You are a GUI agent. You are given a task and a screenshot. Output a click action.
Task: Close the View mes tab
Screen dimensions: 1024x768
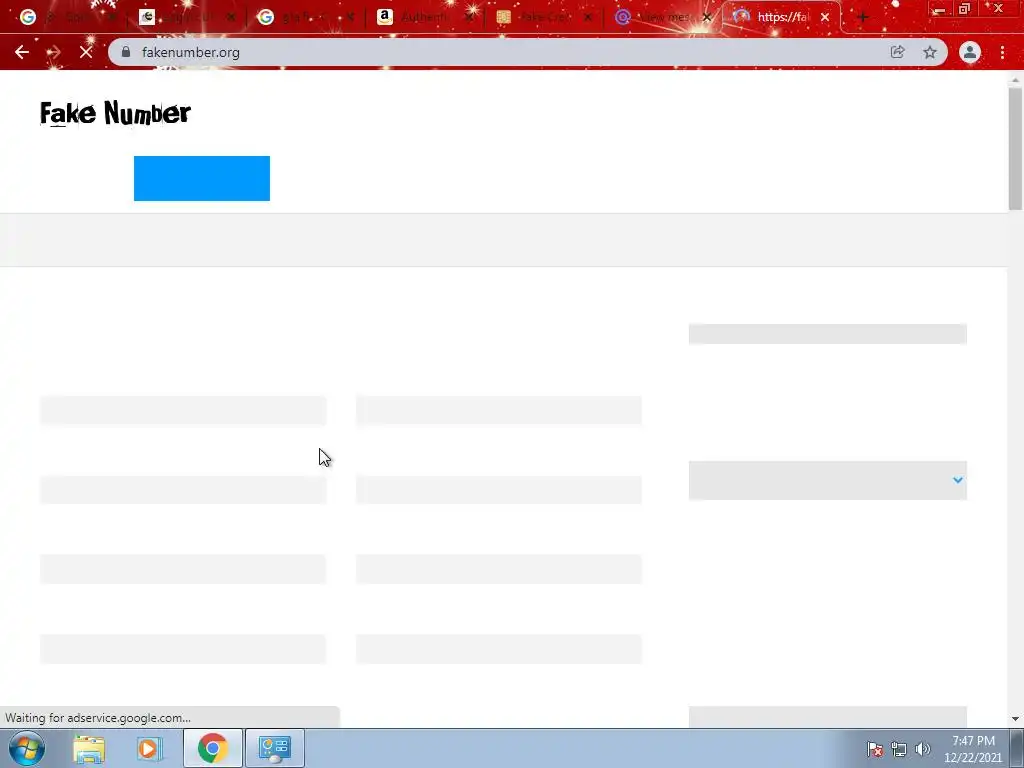(x=707, y=18)
